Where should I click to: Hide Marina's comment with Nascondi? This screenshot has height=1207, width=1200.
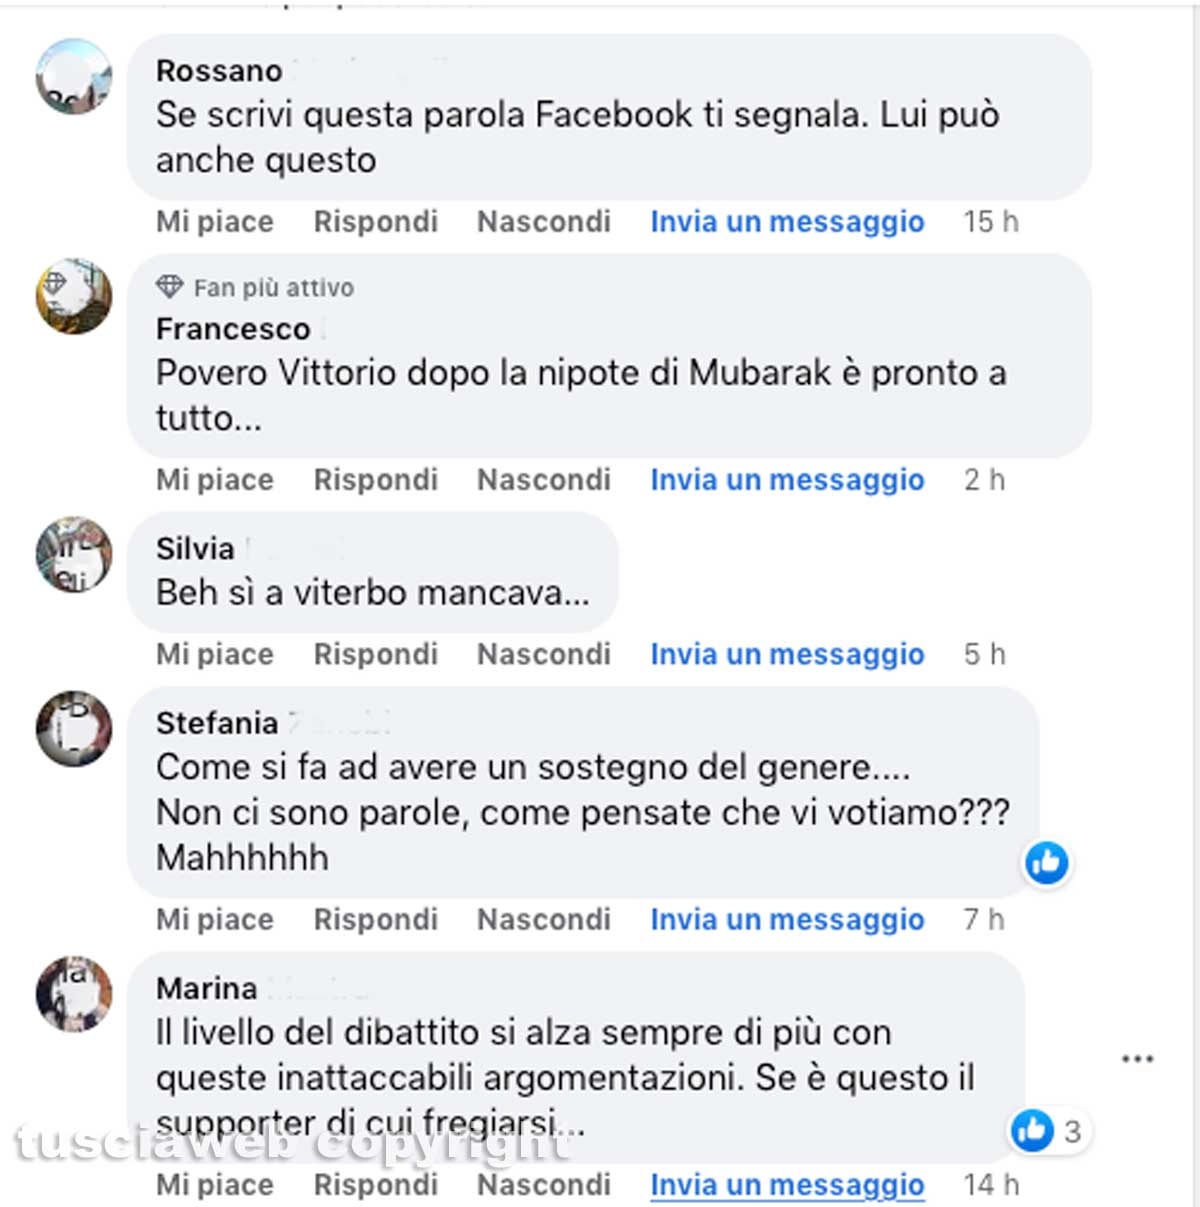tap(544, 1185)
